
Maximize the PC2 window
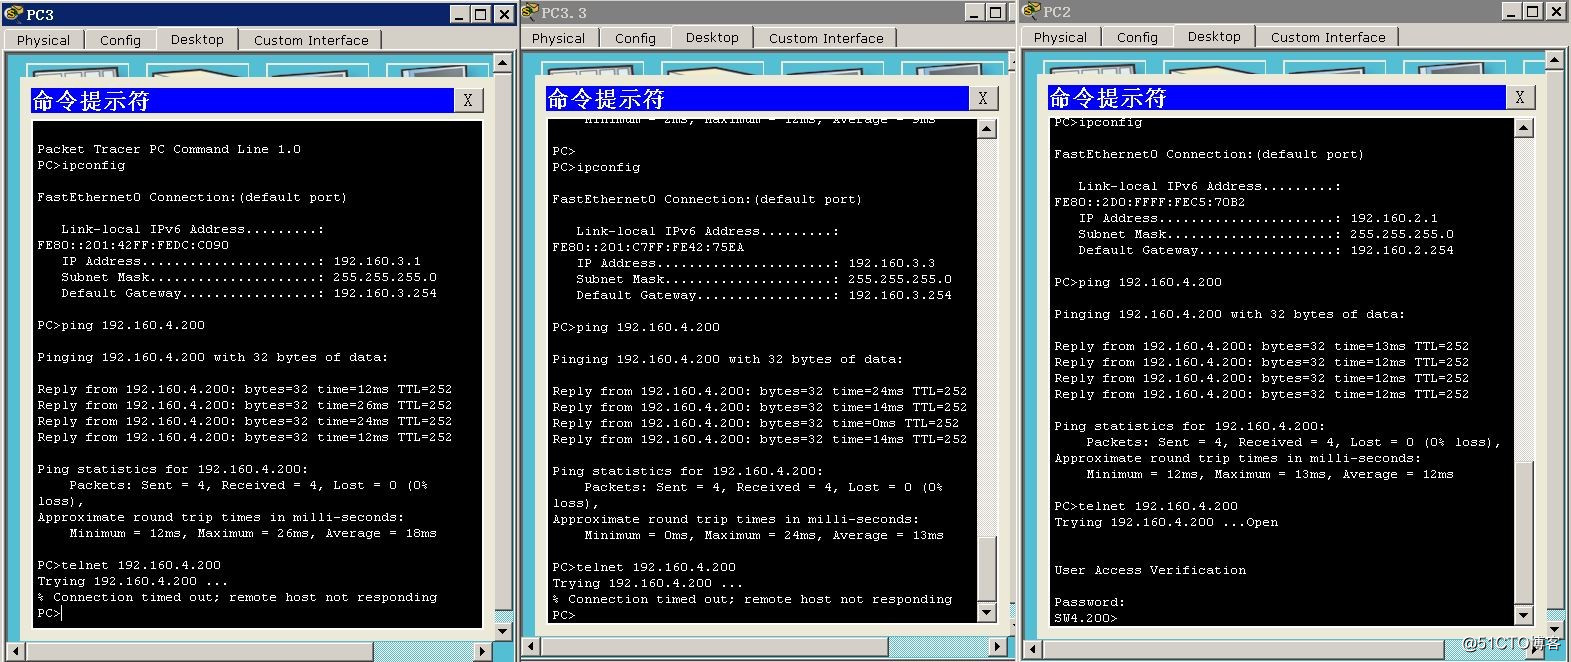click(1534, 11)
